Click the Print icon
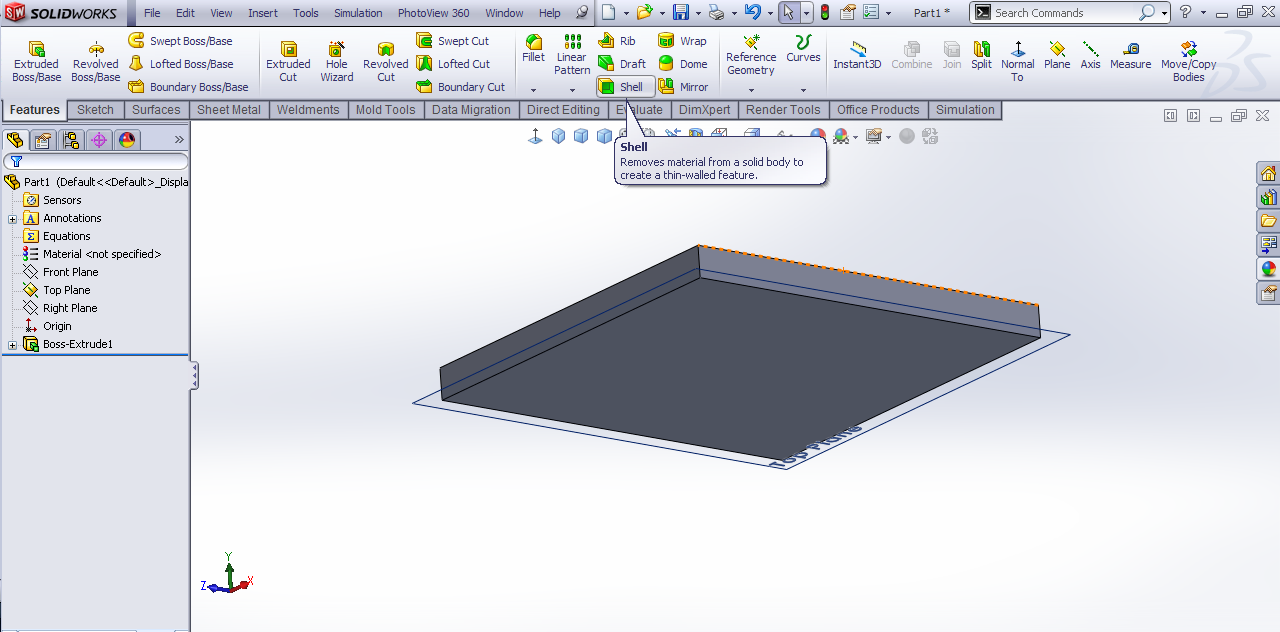 tap(717, 13)
